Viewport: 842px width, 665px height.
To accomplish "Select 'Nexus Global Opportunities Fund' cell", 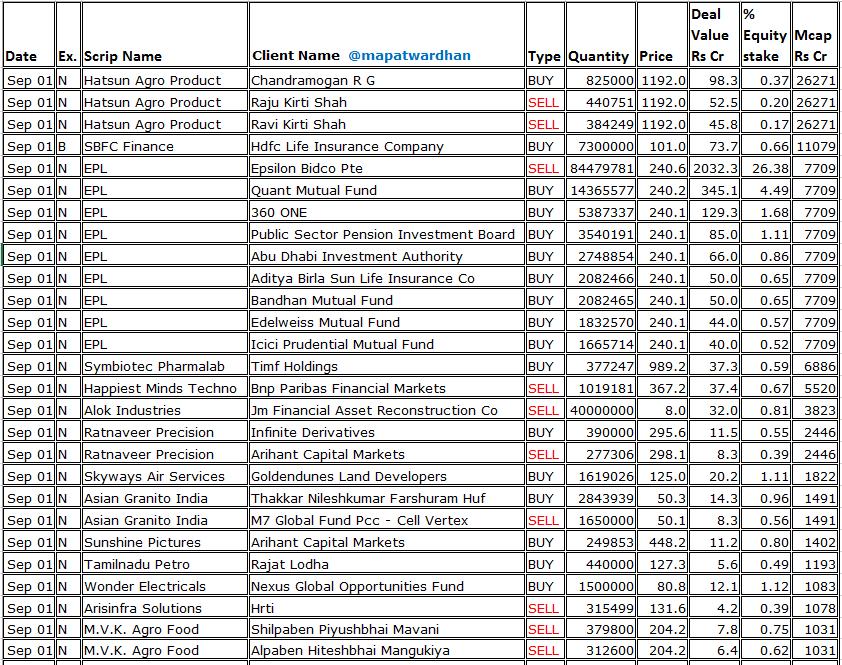I will click(387, 587).
